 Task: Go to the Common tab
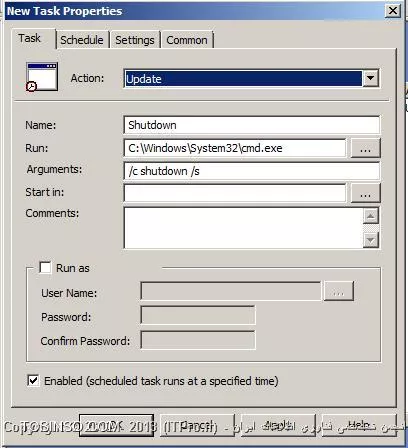coord(187,40)
